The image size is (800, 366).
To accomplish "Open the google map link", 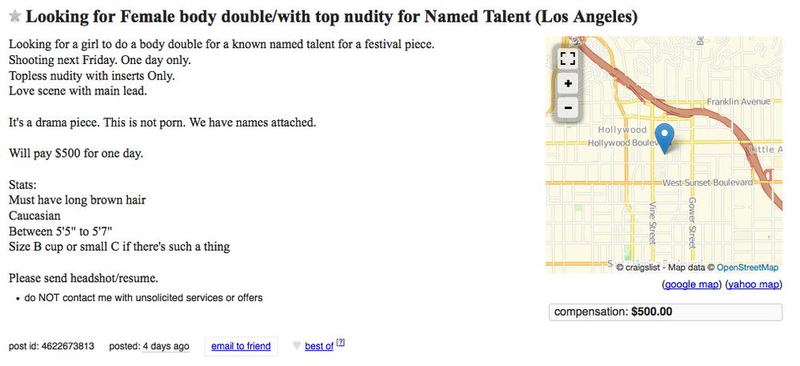I will (691, 285).
